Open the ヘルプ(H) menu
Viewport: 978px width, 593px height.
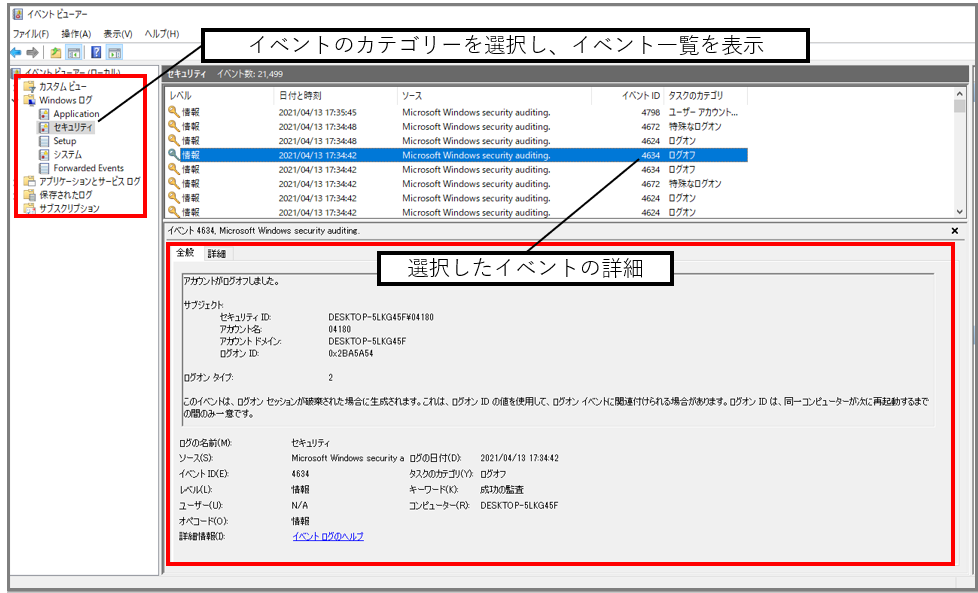[162, 34]
